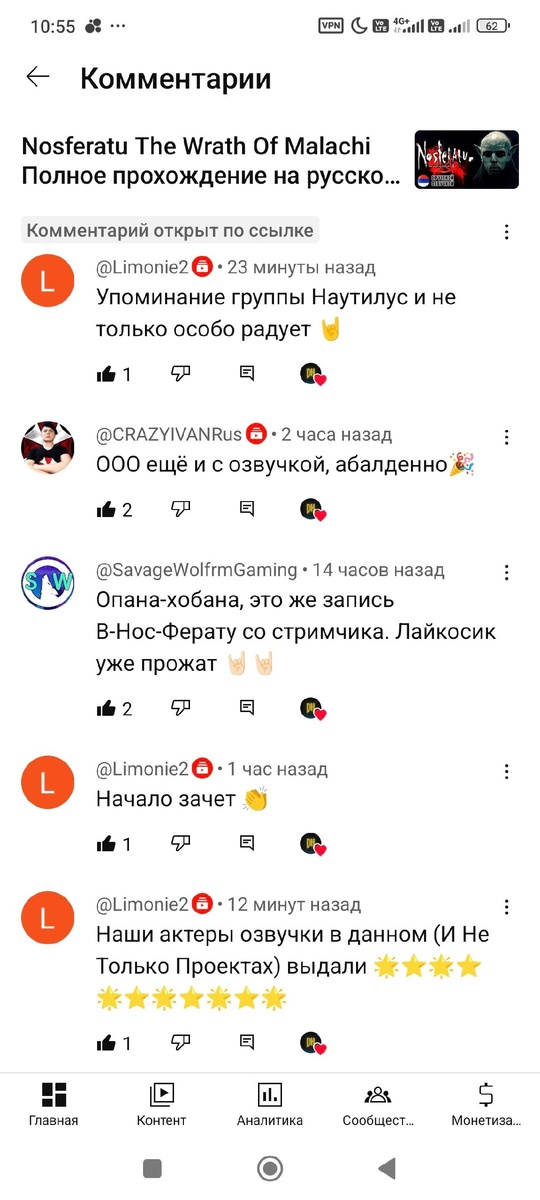Tap the Android home circle button
The width and height of the screenshot is (540, 1200).
tap(270, 1168)
